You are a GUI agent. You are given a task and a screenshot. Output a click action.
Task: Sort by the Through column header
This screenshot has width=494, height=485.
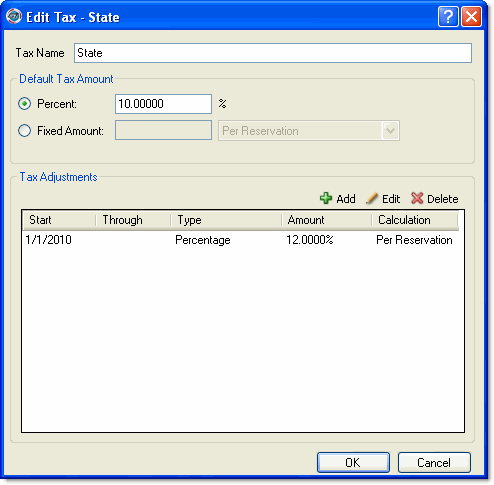[133, 220]
